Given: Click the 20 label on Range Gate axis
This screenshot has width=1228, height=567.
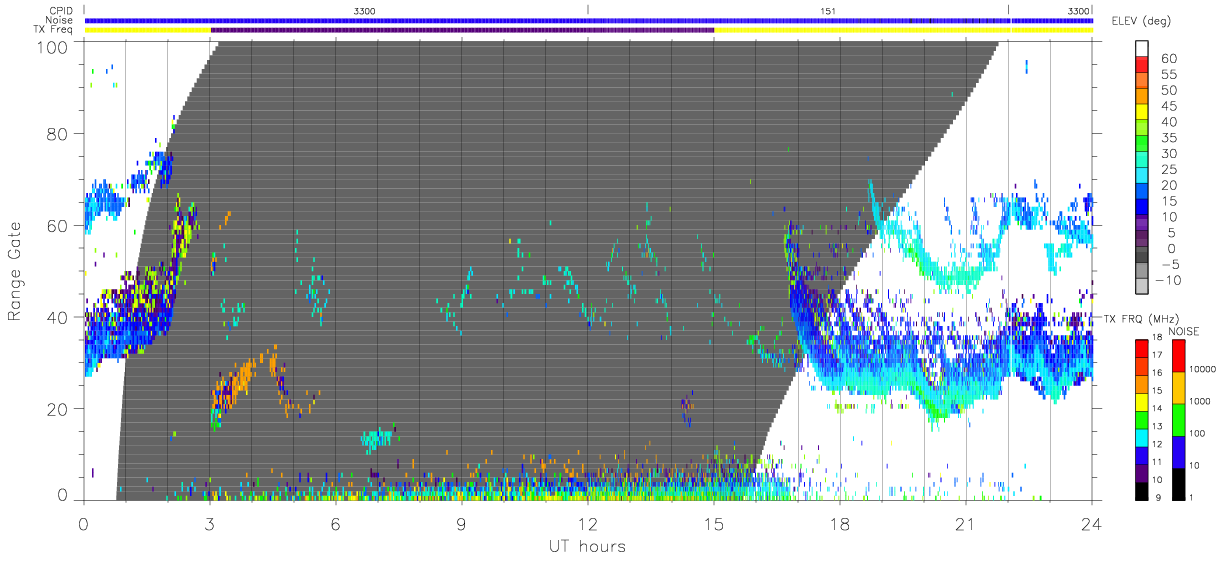Looking at the screenshot, I should (58, 409).
